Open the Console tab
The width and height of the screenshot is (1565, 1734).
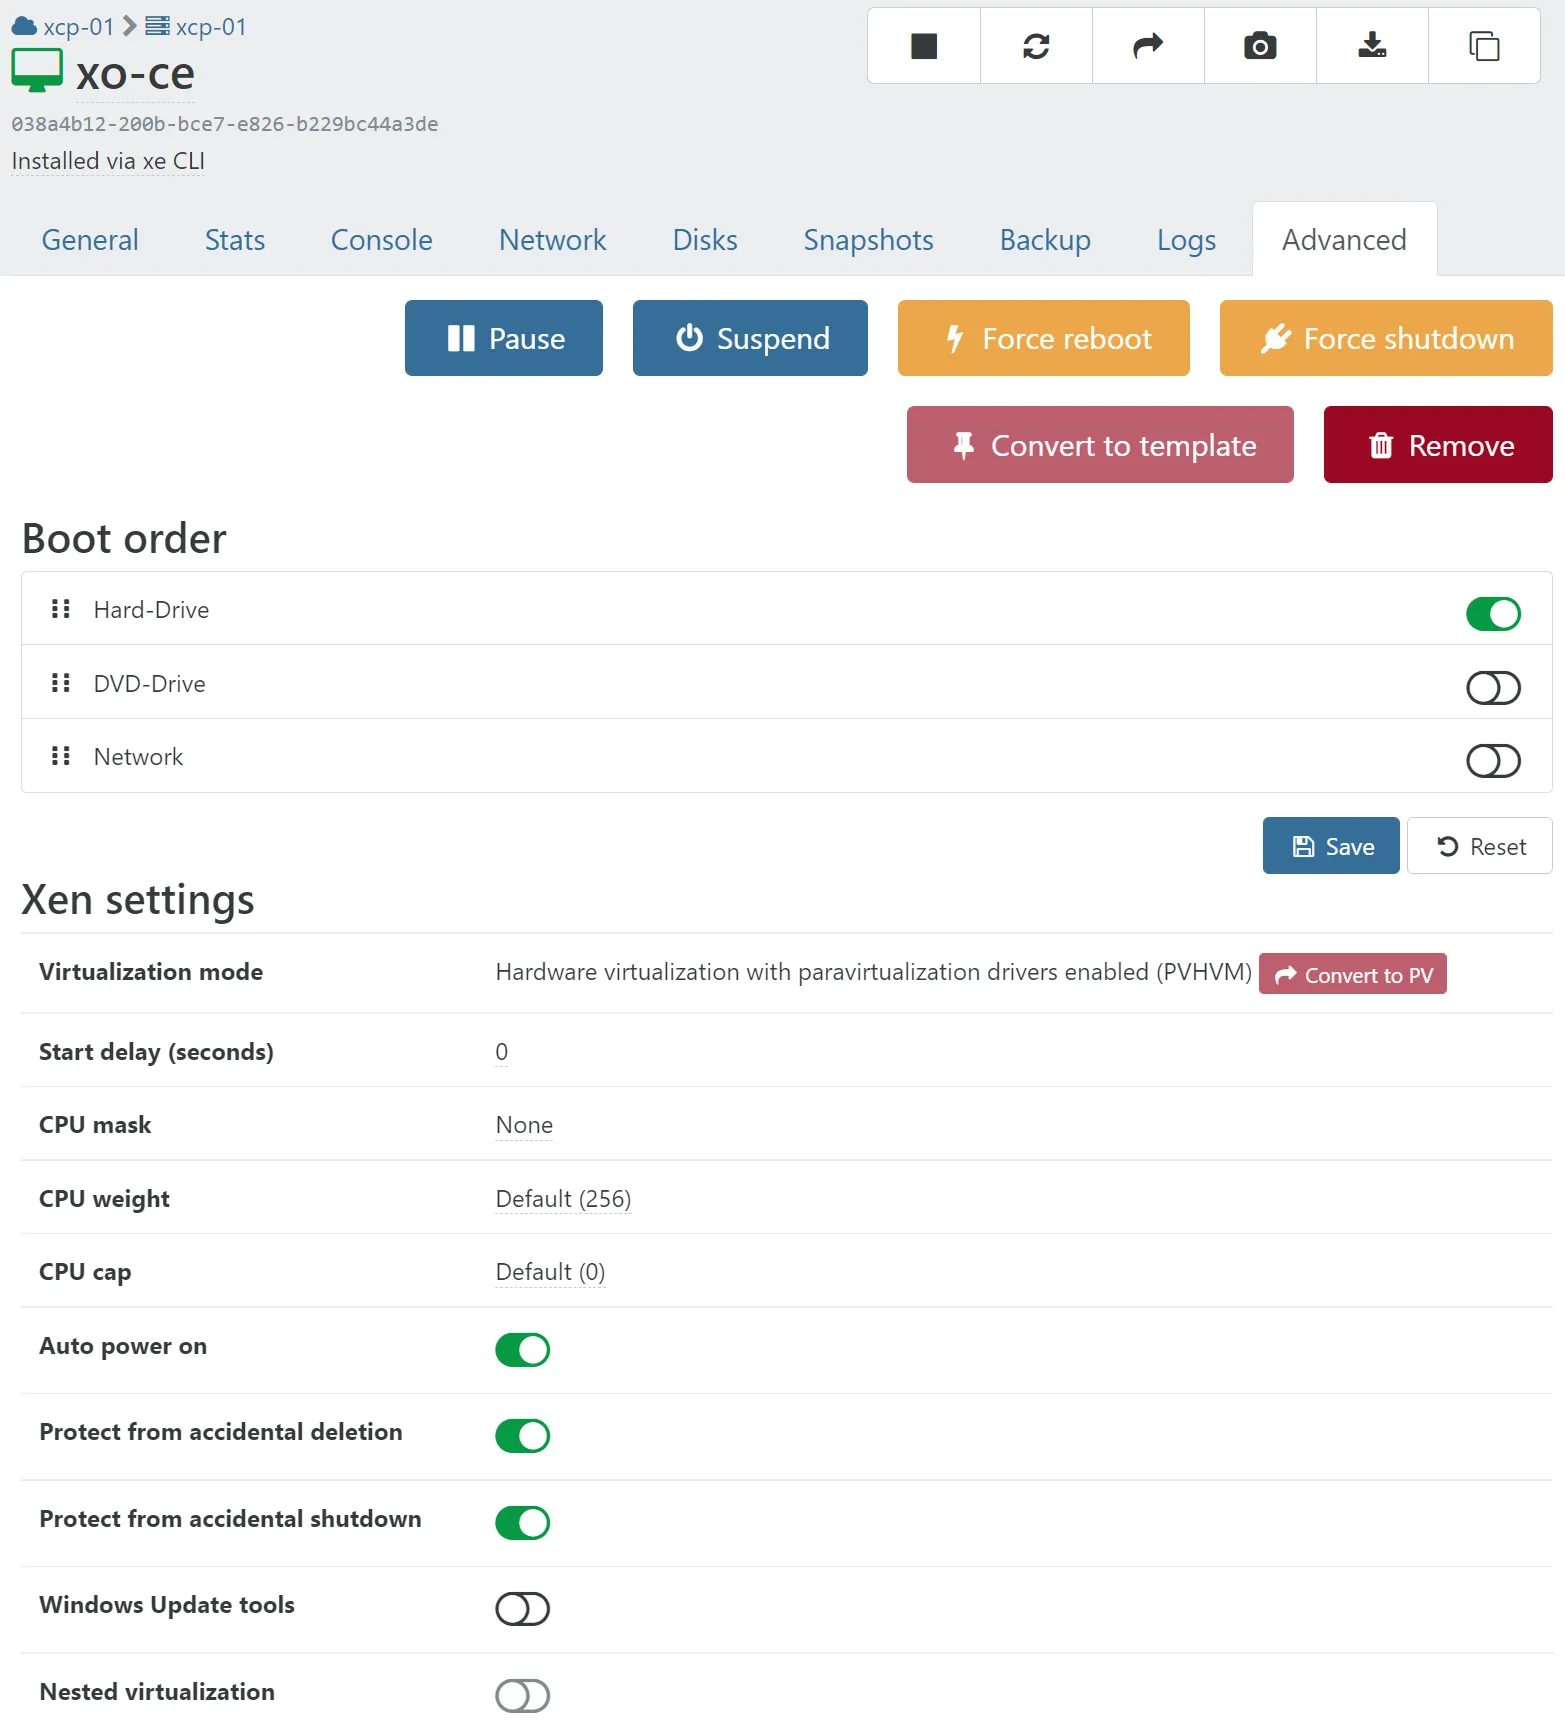(x=381, y=240)
